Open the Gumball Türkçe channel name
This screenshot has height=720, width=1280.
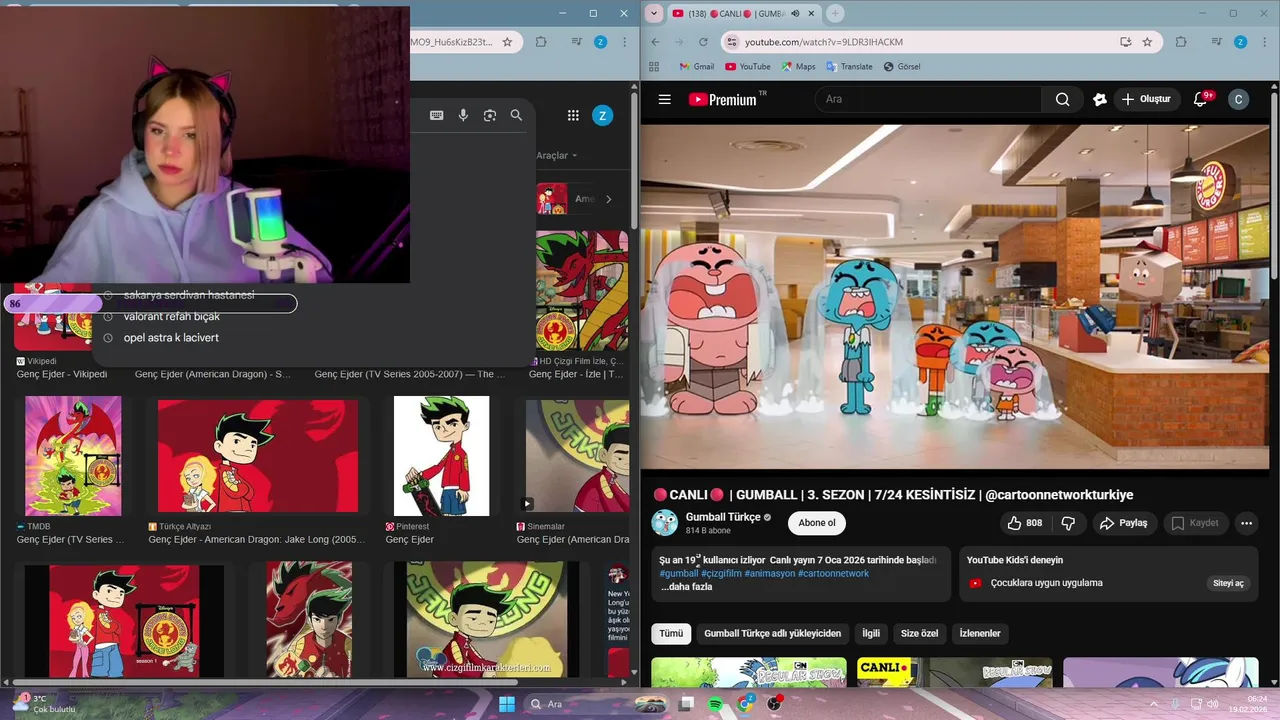click(723, 517)
